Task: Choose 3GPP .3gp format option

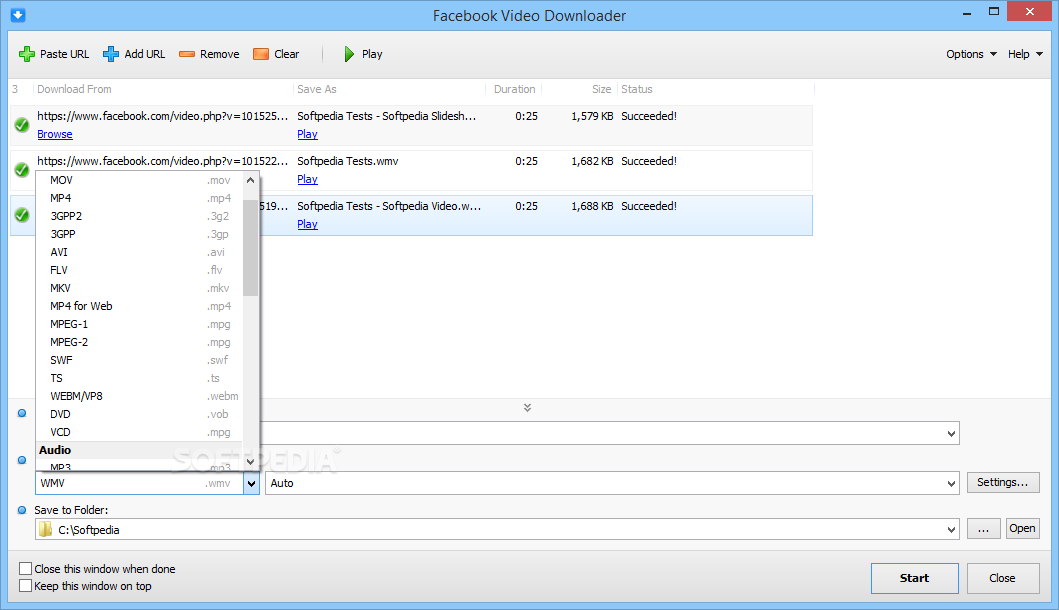Action: [140, 234]
